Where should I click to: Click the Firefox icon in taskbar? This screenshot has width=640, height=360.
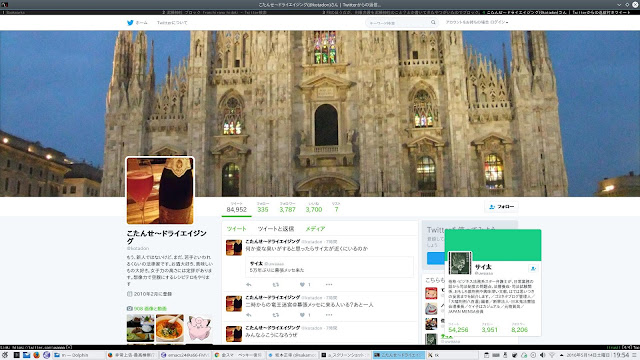pyautogui.click(x=36, y=355)
